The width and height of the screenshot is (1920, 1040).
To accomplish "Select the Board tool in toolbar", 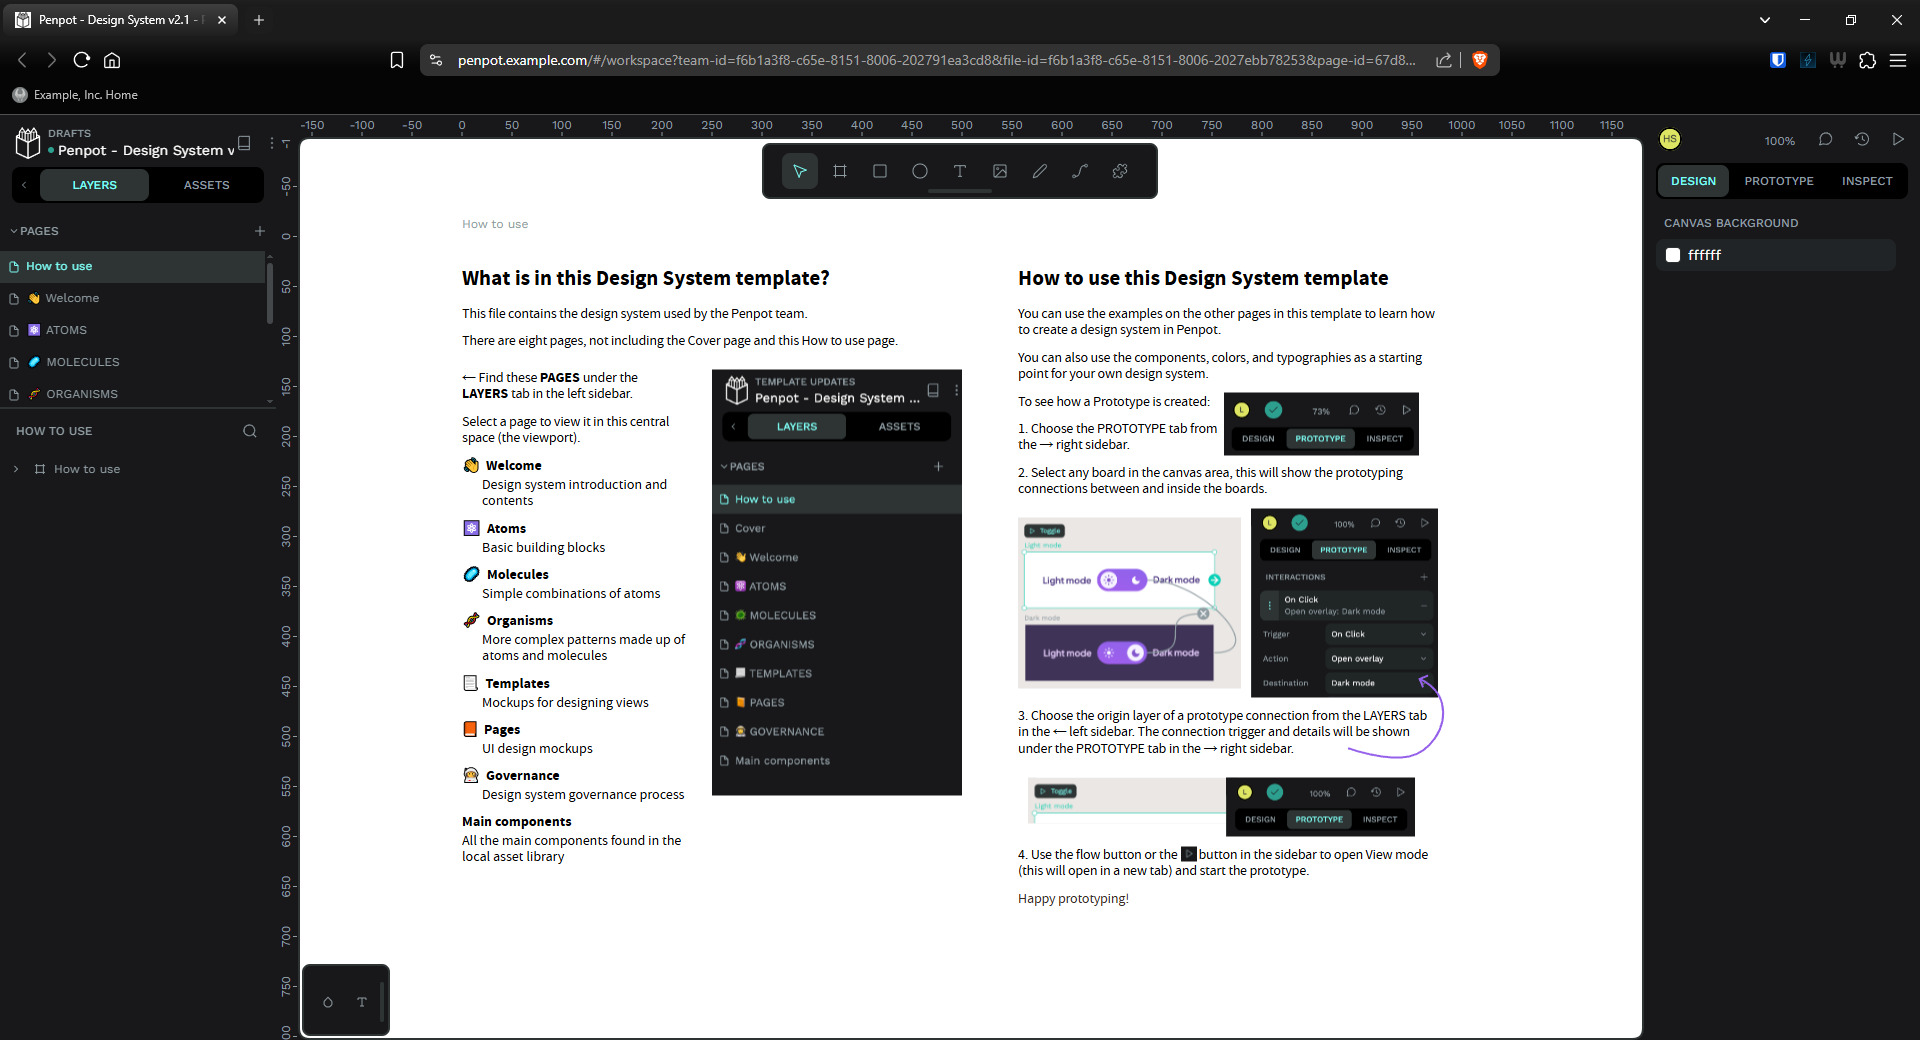I will tap(840, 171).
